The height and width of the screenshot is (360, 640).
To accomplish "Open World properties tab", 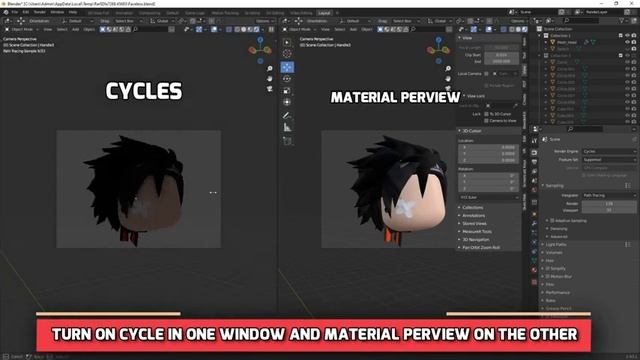I will pos(534,190).
